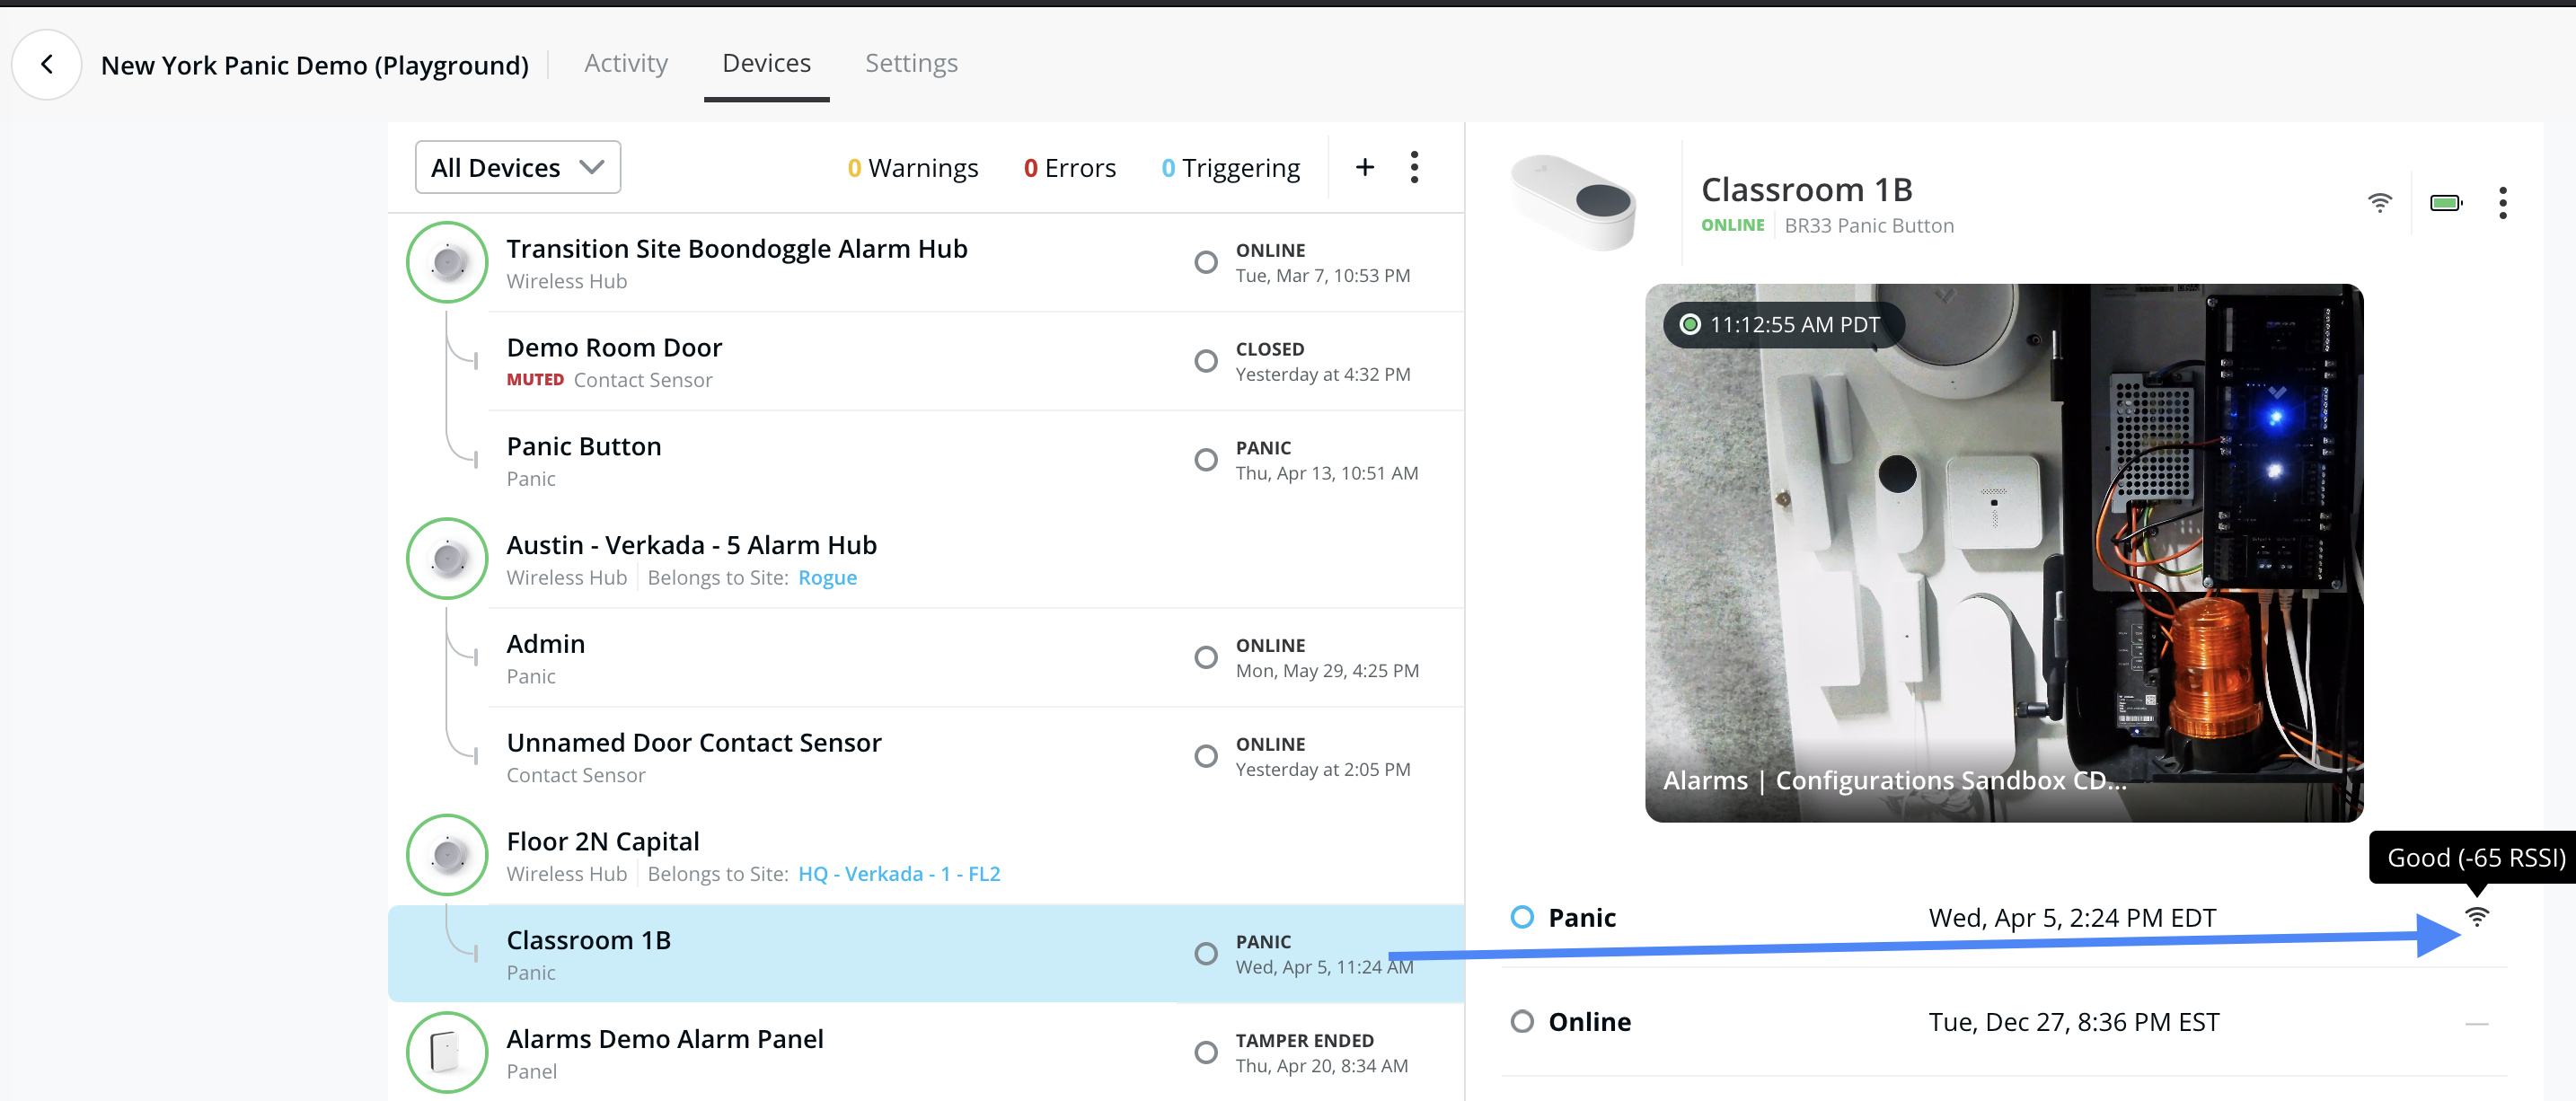The image size is (2576, 1101).
Task: Open device list three-dot menu
Action: click(1414, 167)
